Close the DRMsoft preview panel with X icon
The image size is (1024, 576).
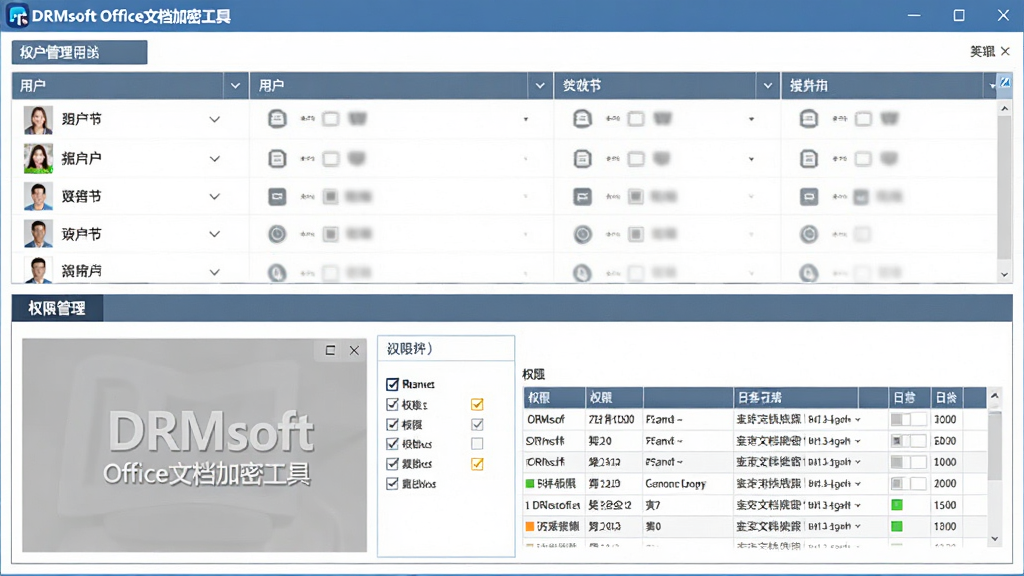(354, 351)
